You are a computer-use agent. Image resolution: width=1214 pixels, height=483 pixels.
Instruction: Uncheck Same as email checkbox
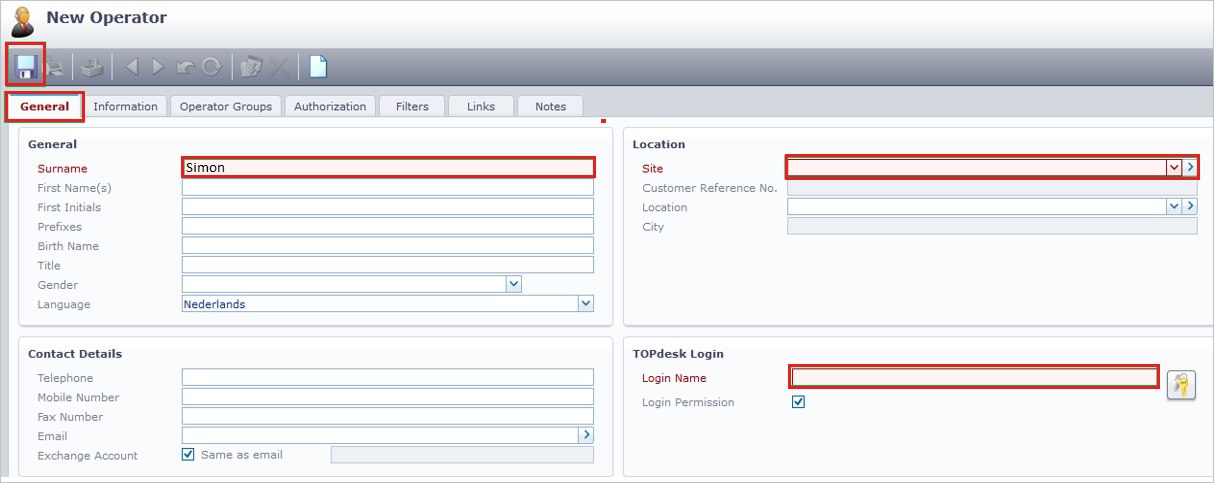point(188,455)
